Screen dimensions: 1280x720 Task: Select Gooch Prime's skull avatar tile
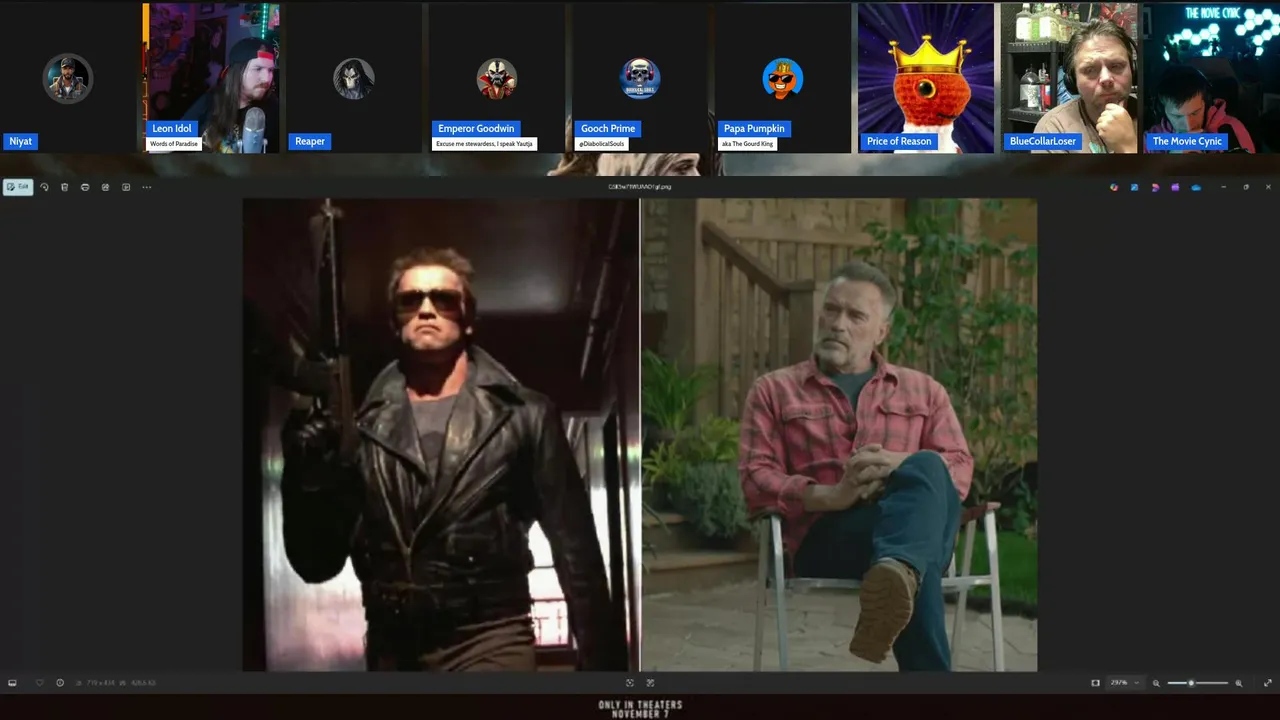point(640,78)
